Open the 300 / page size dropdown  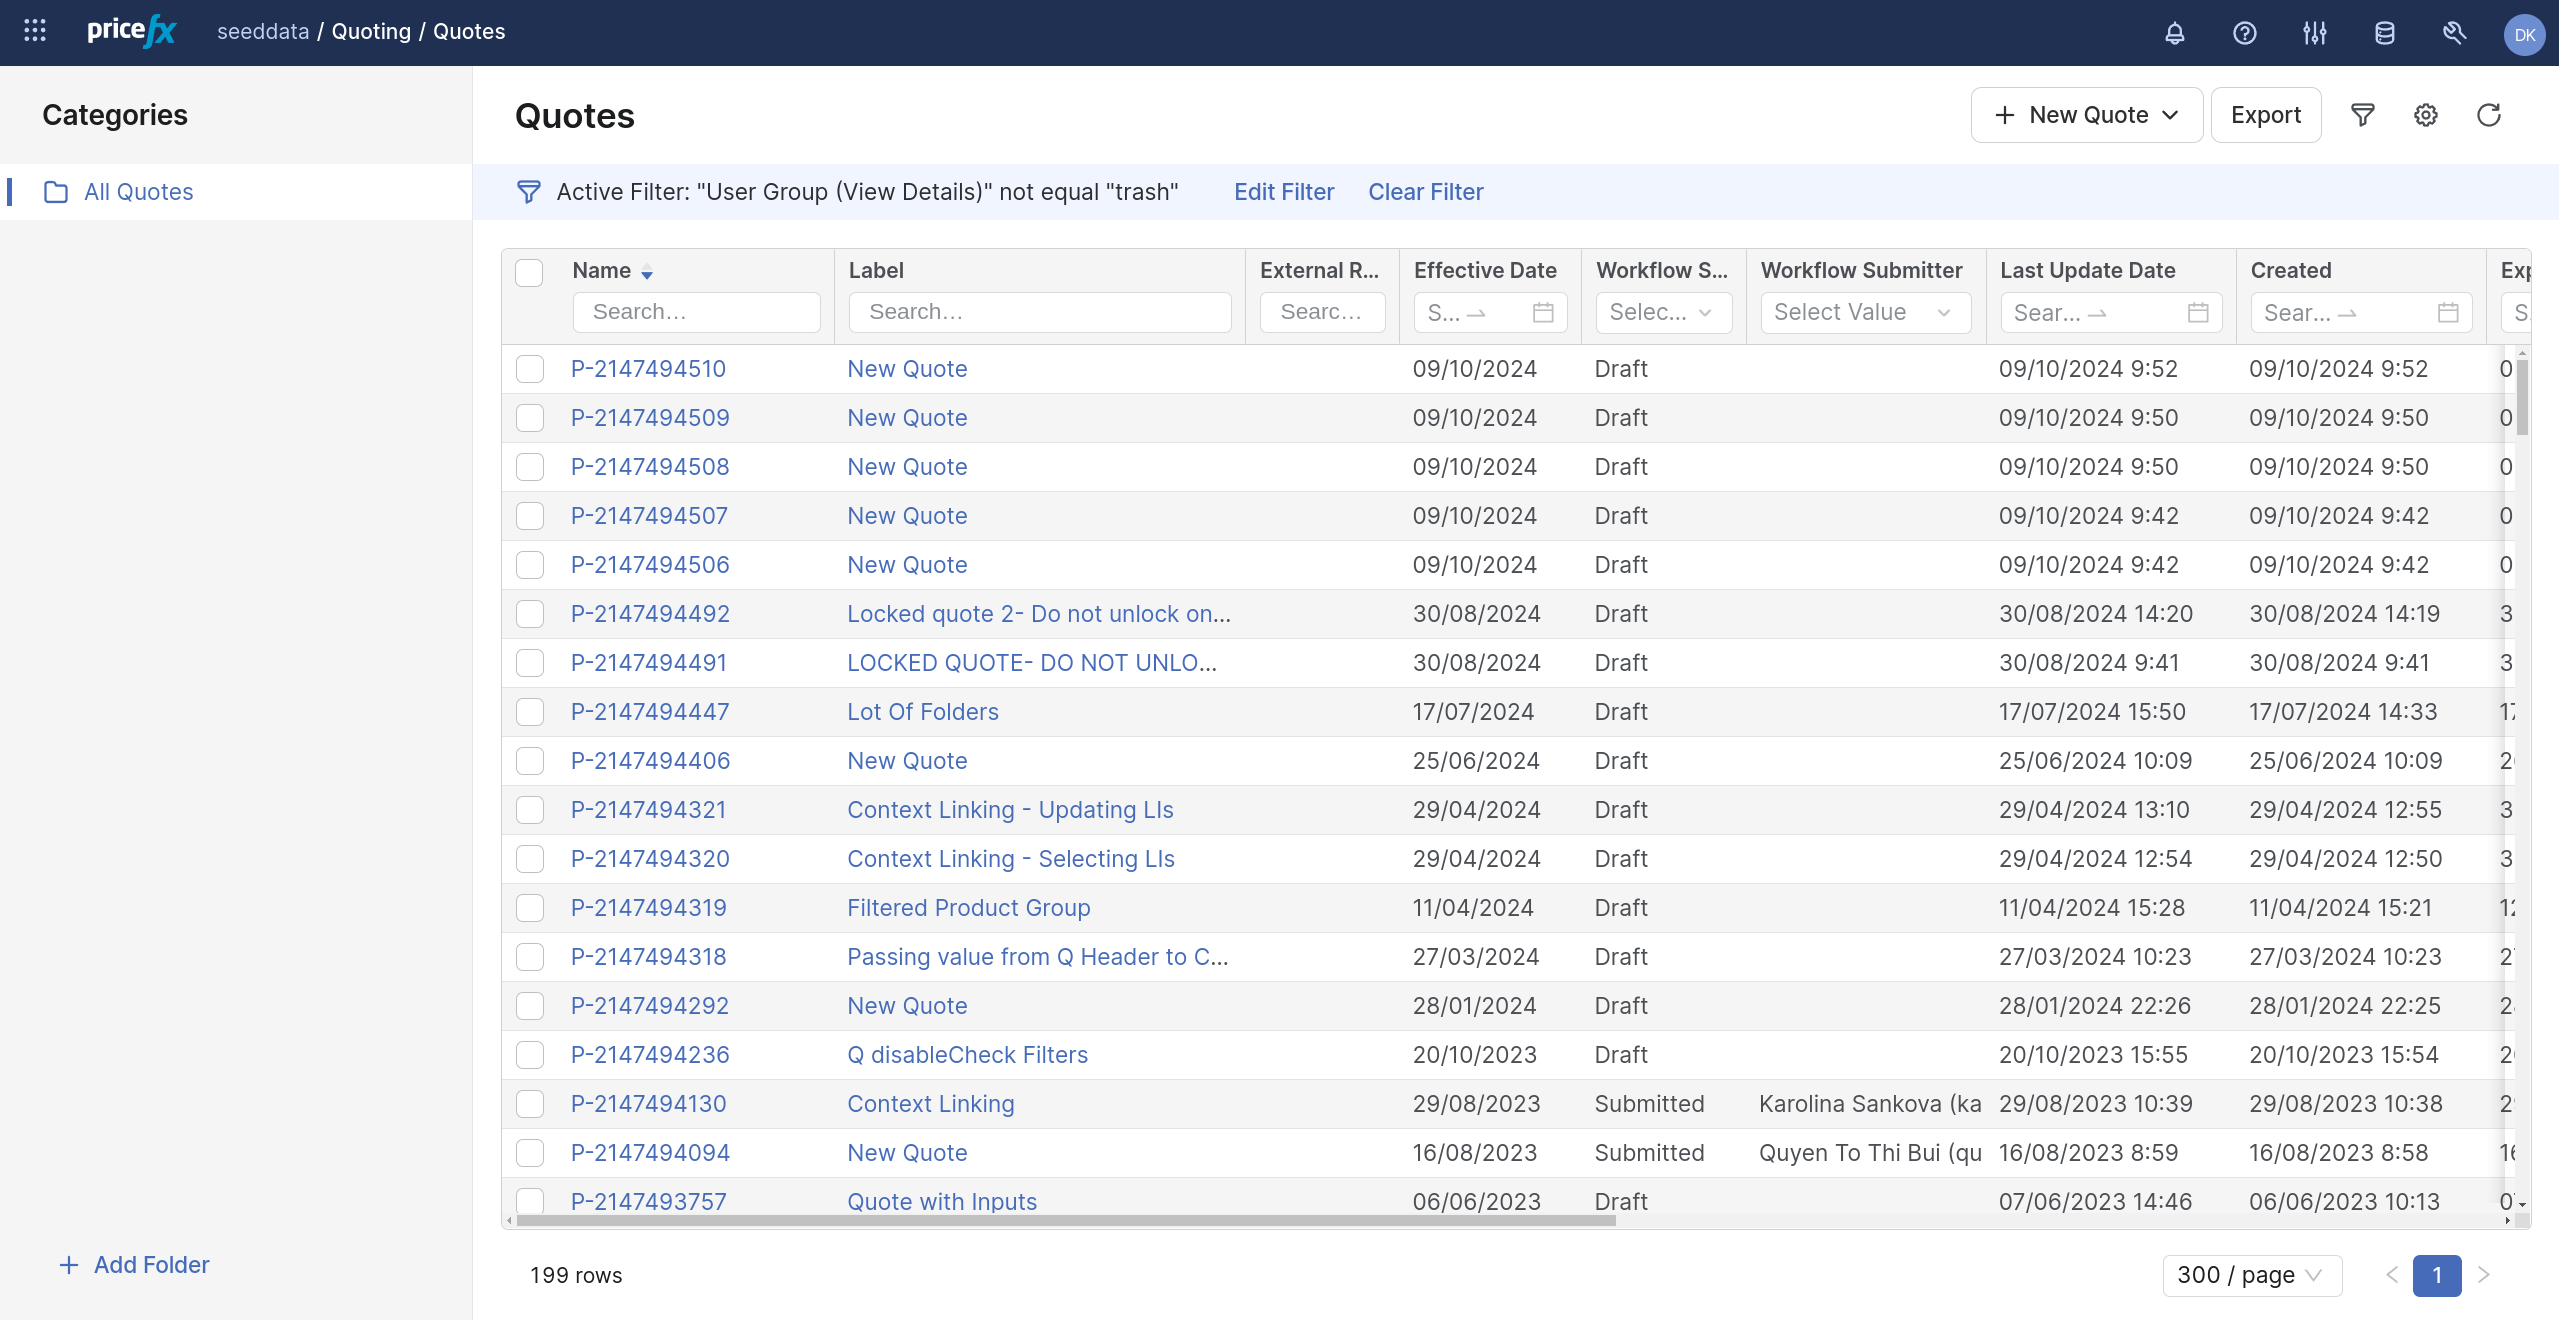(x=2250, y=1275)
